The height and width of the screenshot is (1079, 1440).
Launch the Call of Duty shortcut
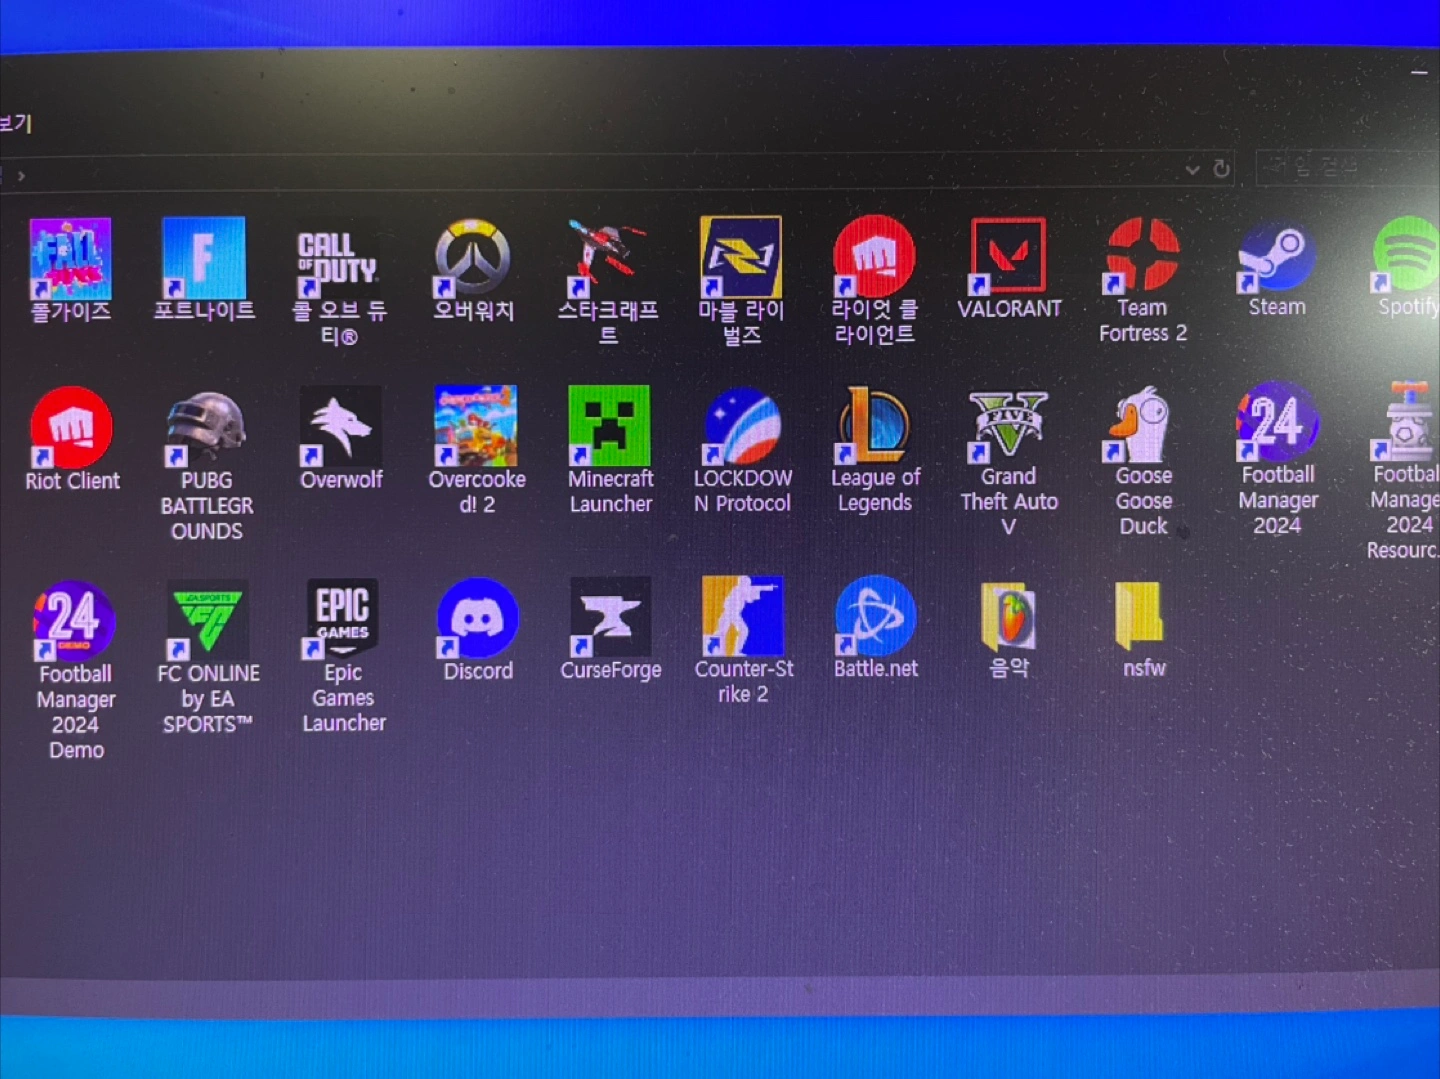pyautogui.click(x=337, y=260)
